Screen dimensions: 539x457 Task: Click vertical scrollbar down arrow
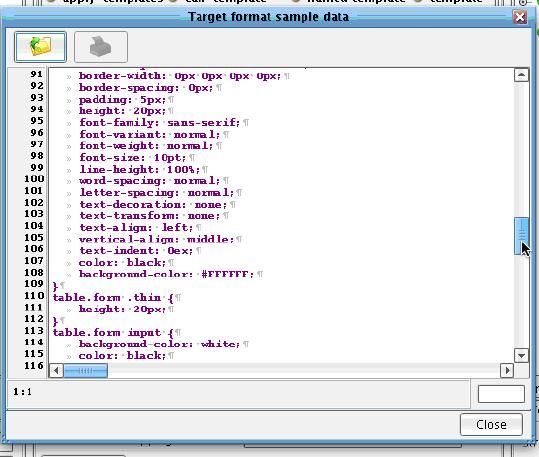pos(521,356)
